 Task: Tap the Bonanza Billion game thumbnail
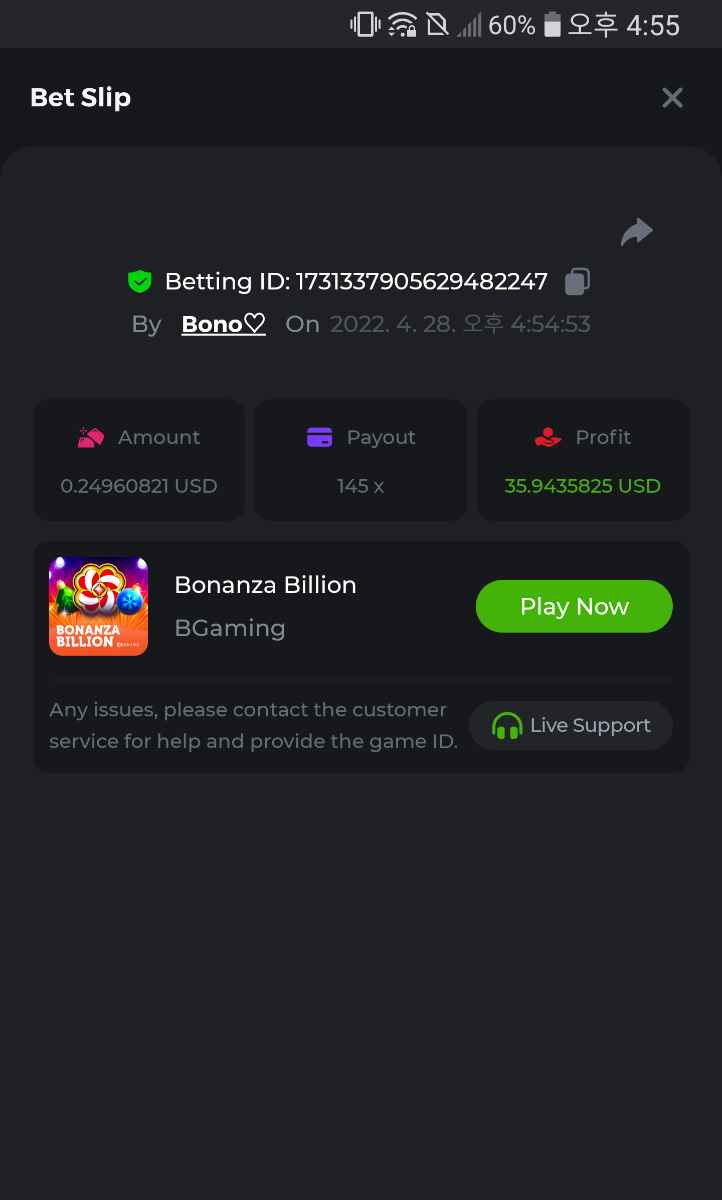98,606
